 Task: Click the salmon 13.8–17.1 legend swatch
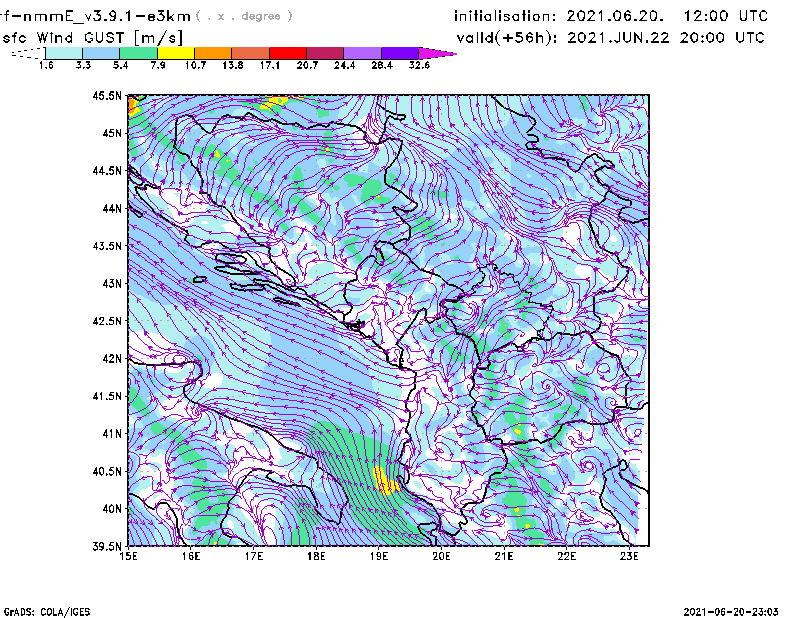tap(251, 53)
